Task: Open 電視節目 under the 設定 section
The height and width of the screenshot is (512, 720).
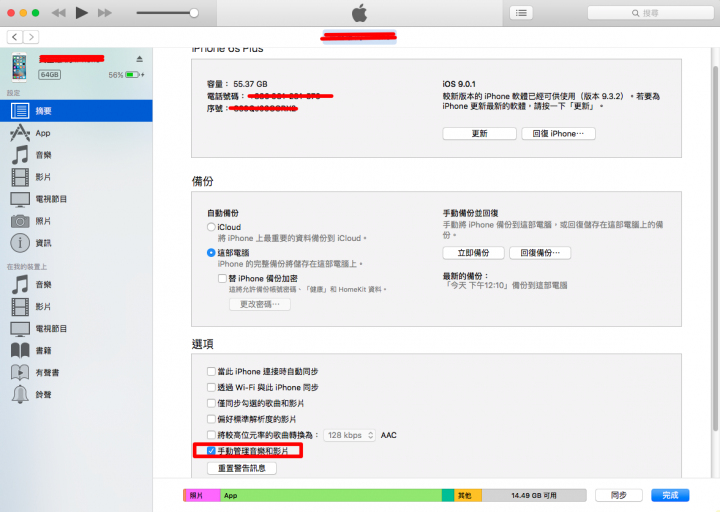Action: pos(76,199)
